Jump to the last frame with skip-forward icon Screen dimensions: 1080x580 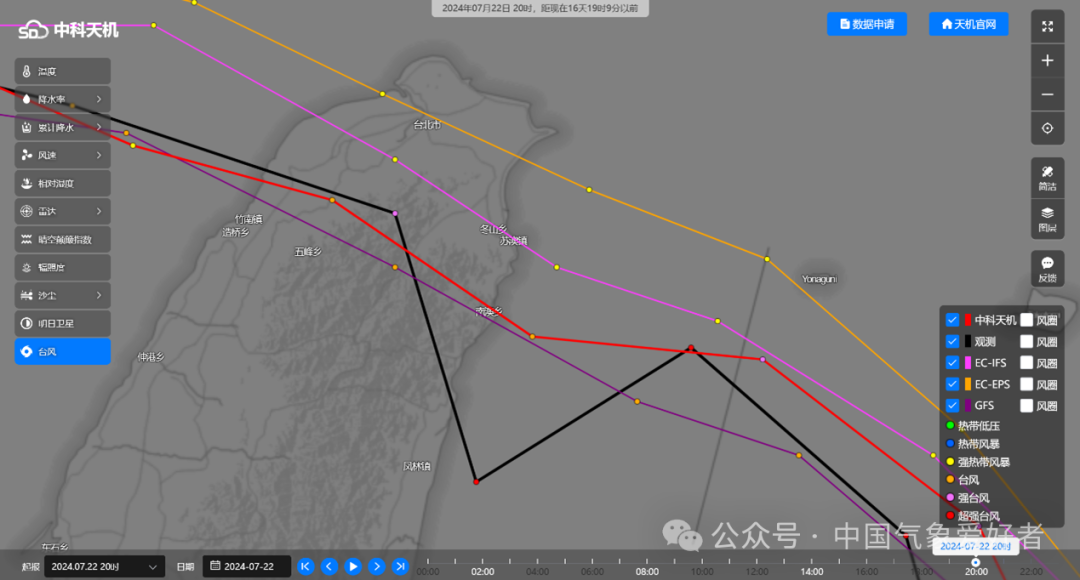(x=400, y=566)
